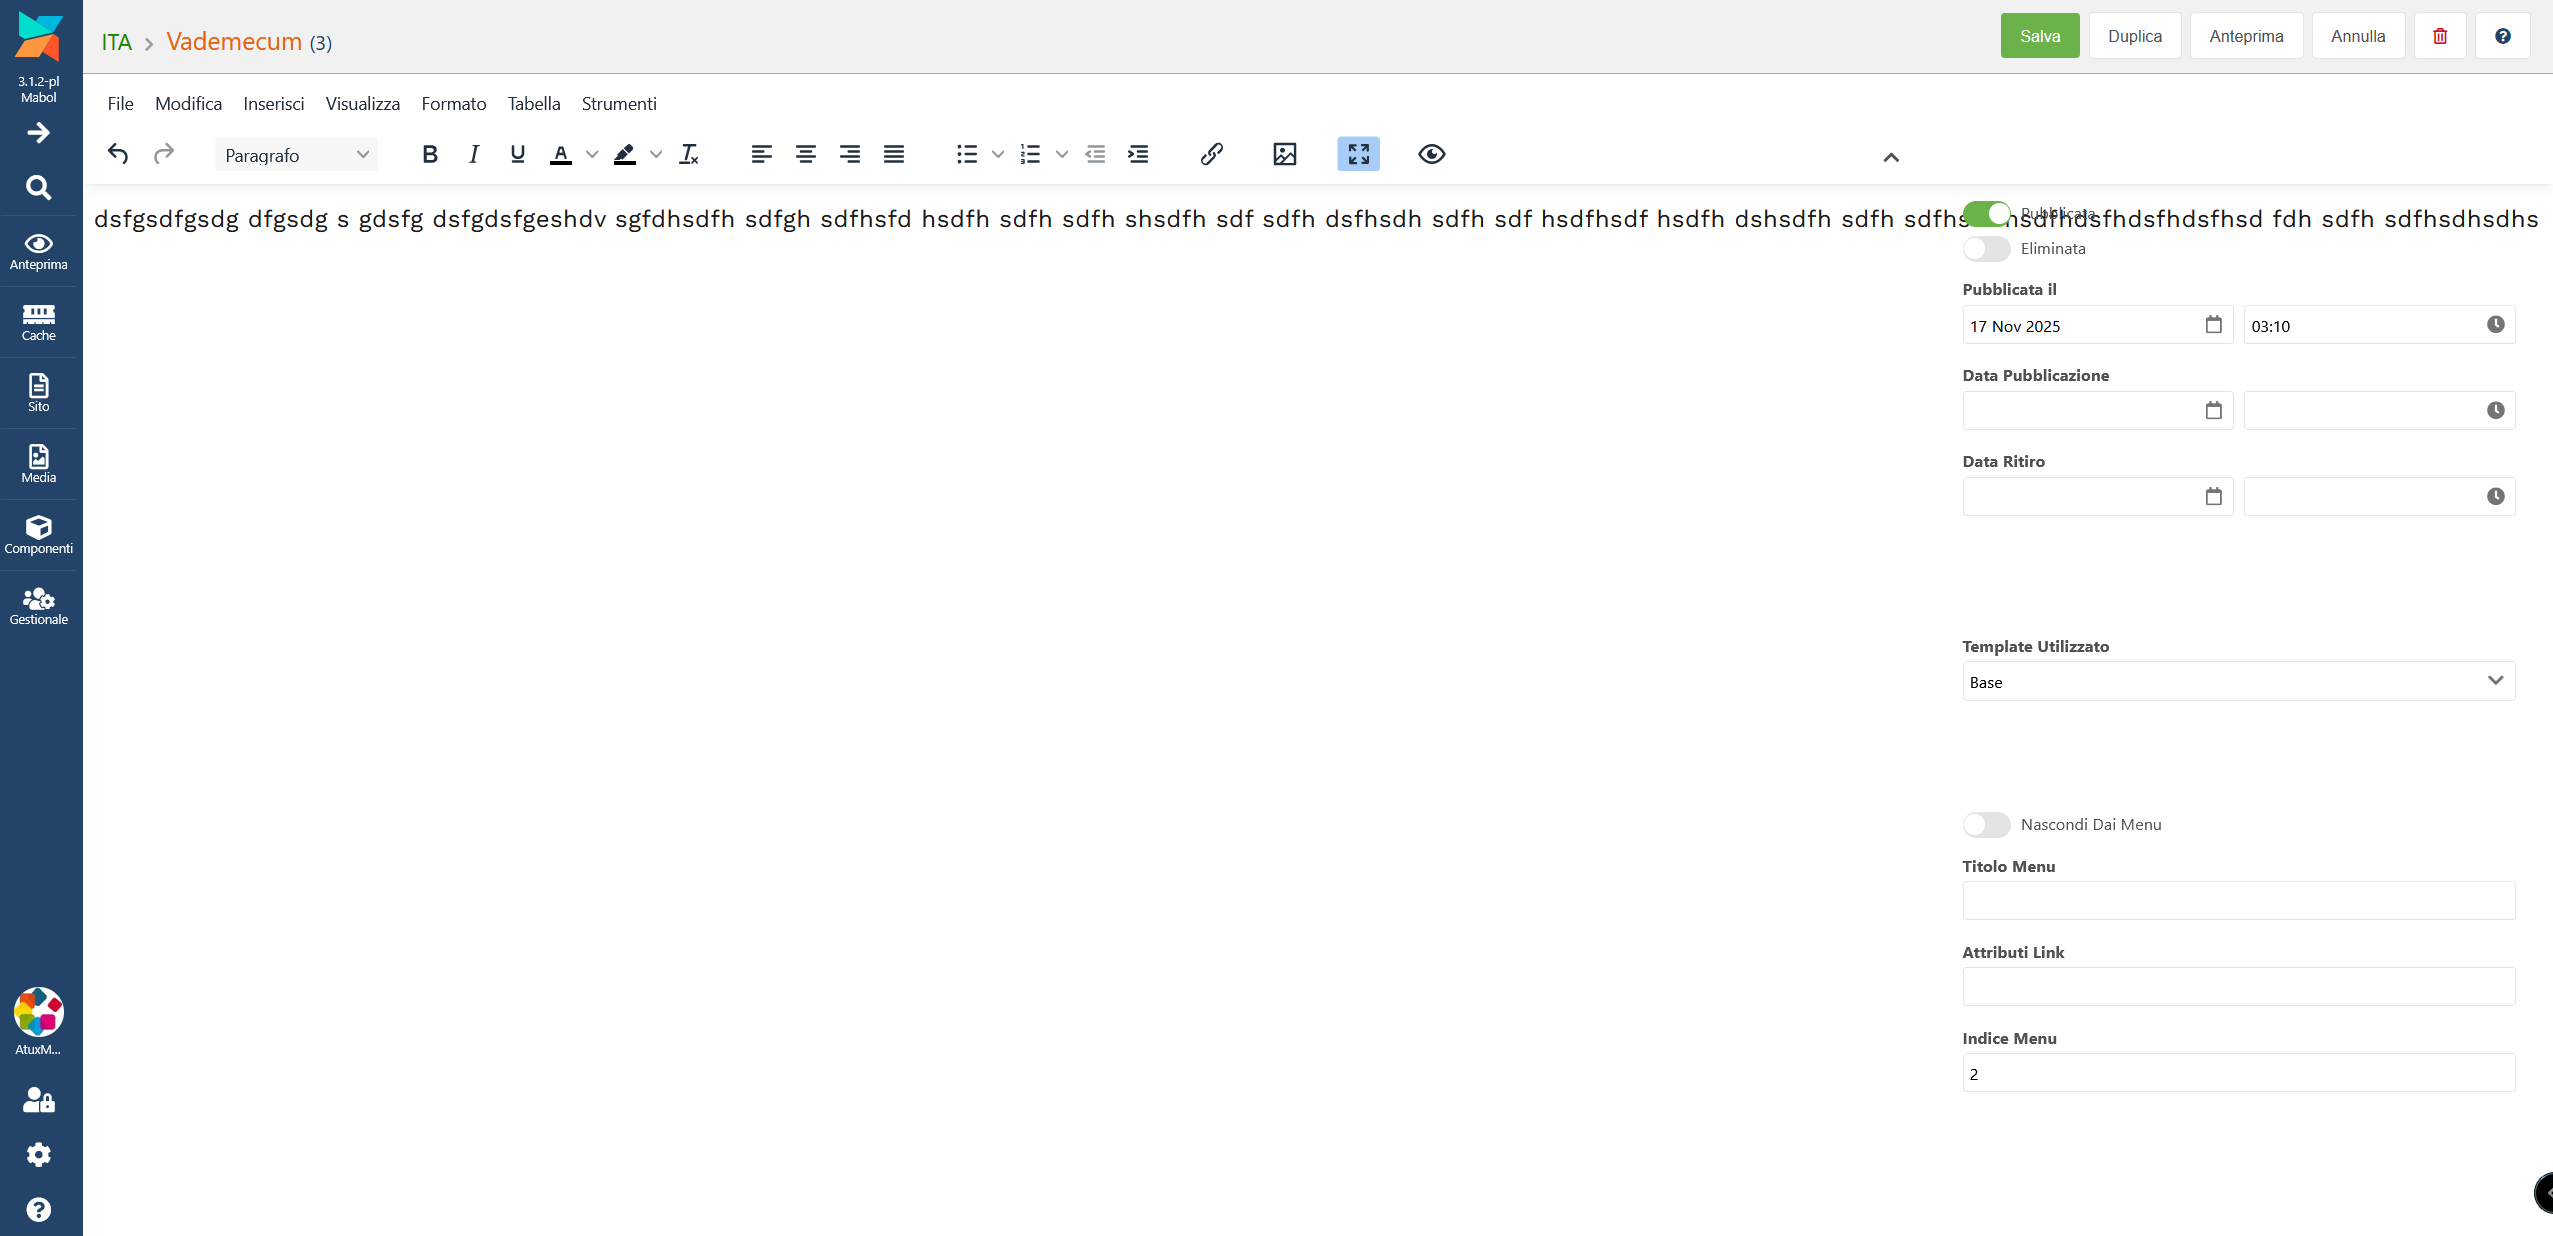The height and width of the screenshot is (1236, 2553).
Task: Expand the Template Utilizzato dropdown
Action: tap(2238, 681)
